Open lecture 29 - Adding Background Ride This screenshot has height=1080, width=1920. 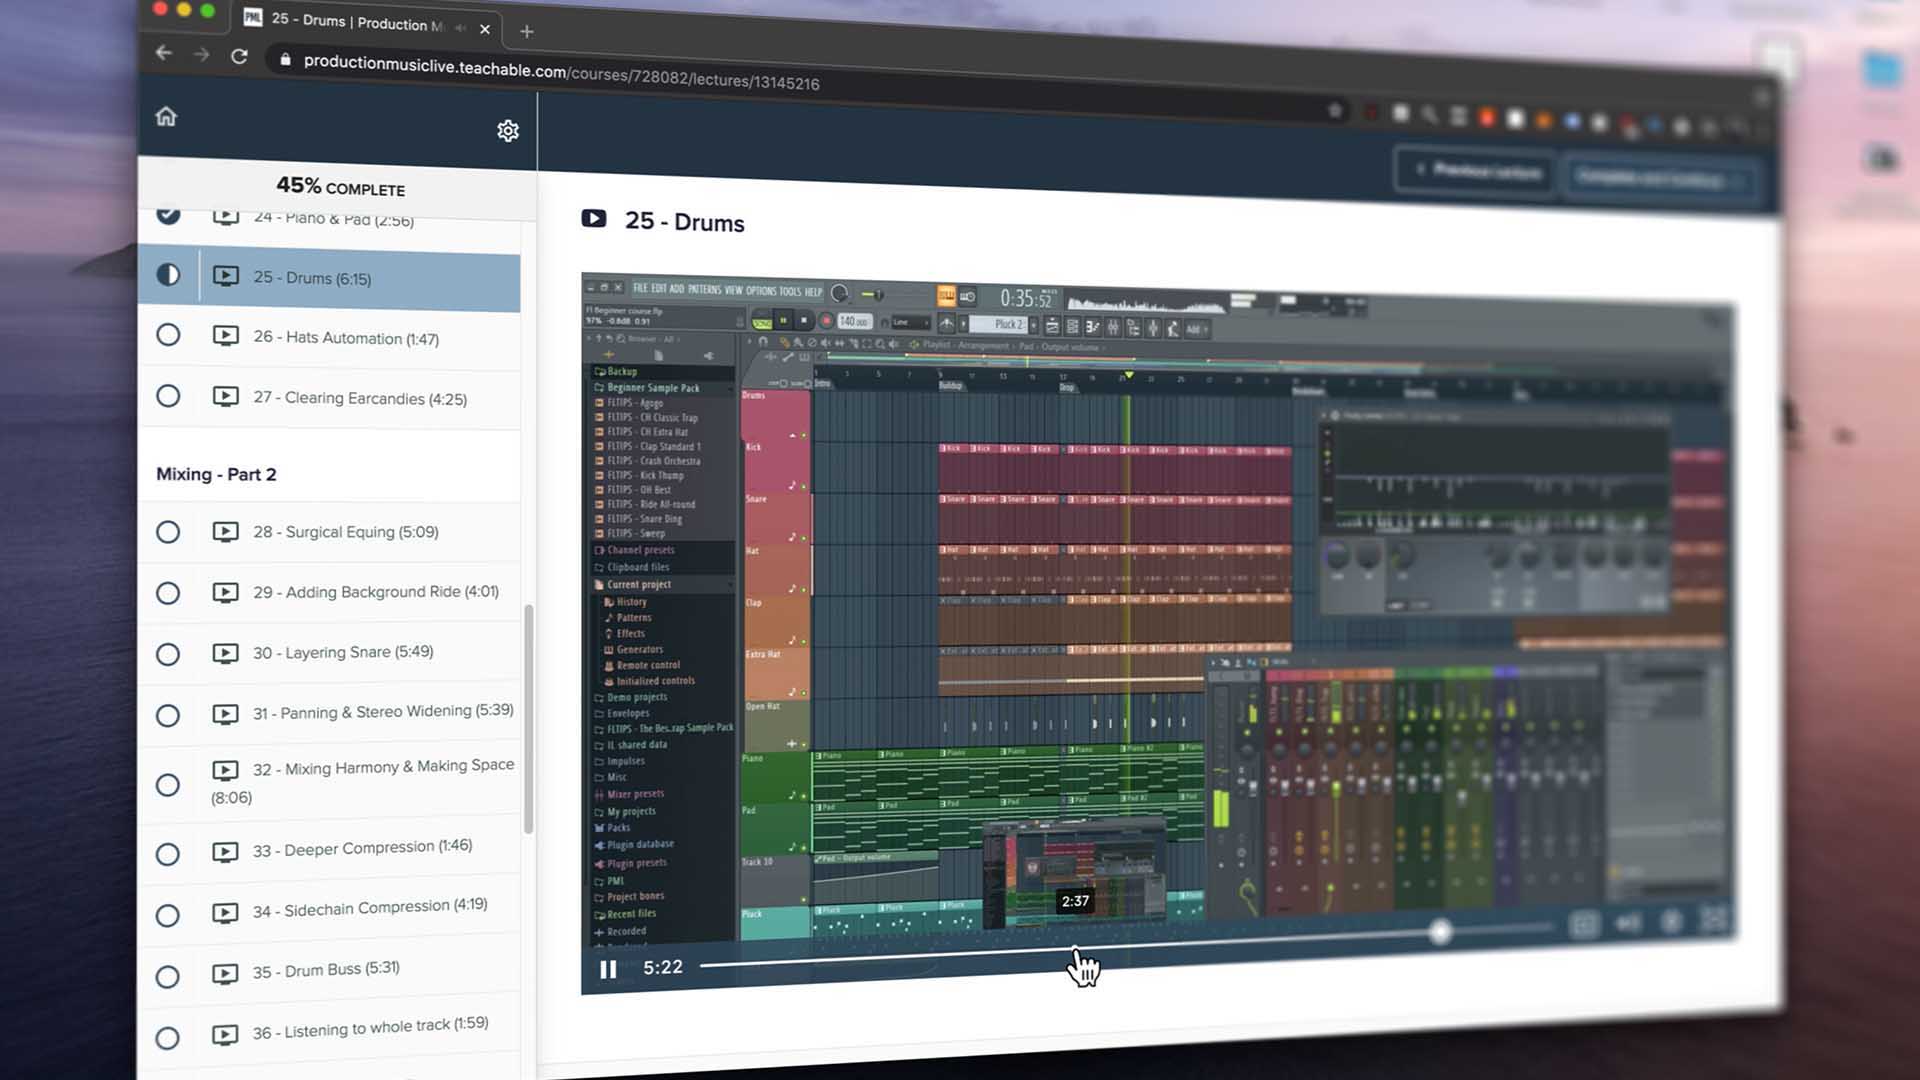pos(375,592)
